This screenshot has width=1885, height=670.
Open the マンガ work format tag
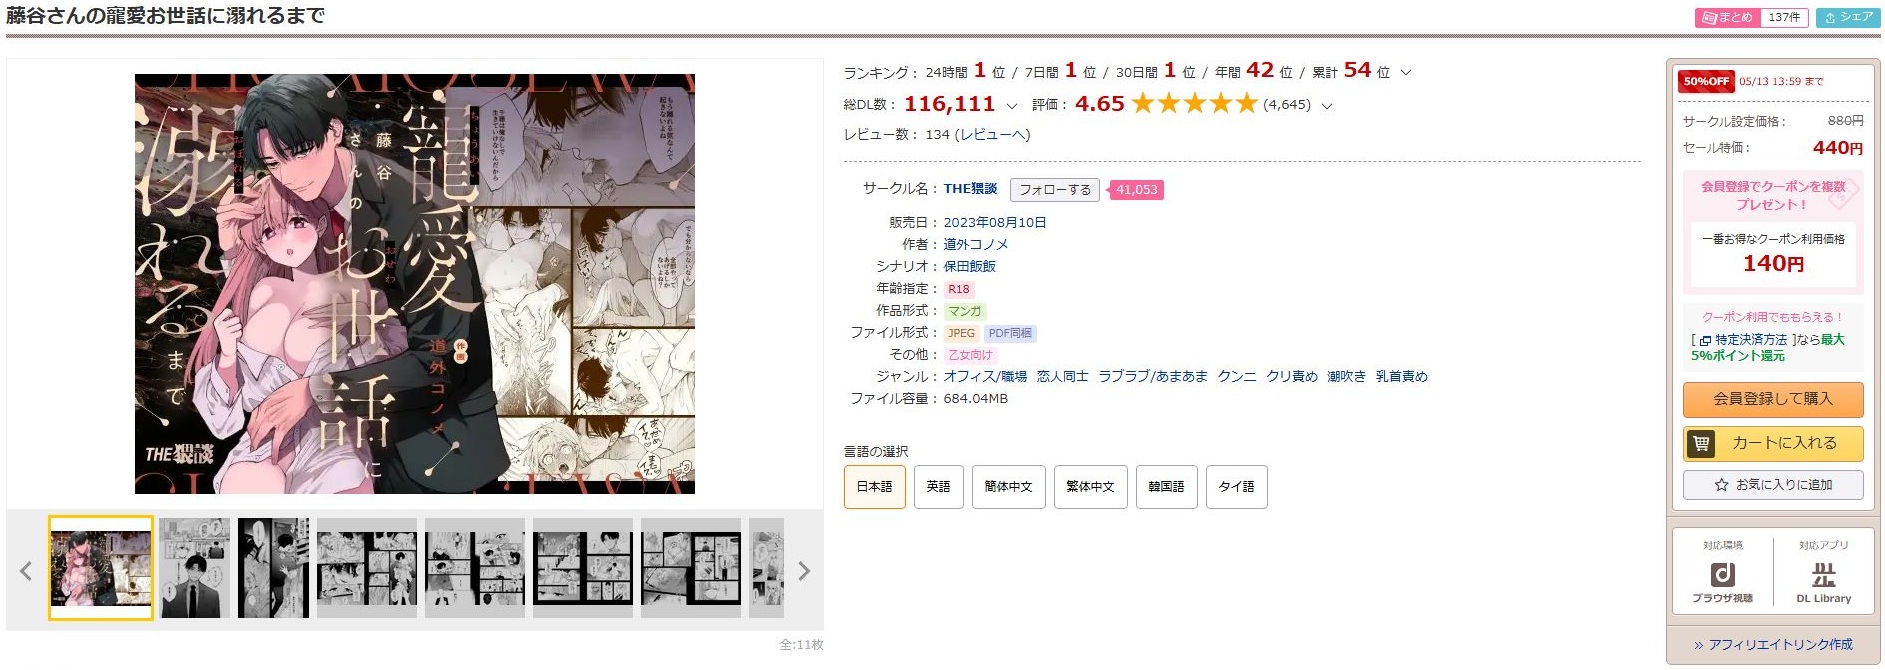[965, 311]
